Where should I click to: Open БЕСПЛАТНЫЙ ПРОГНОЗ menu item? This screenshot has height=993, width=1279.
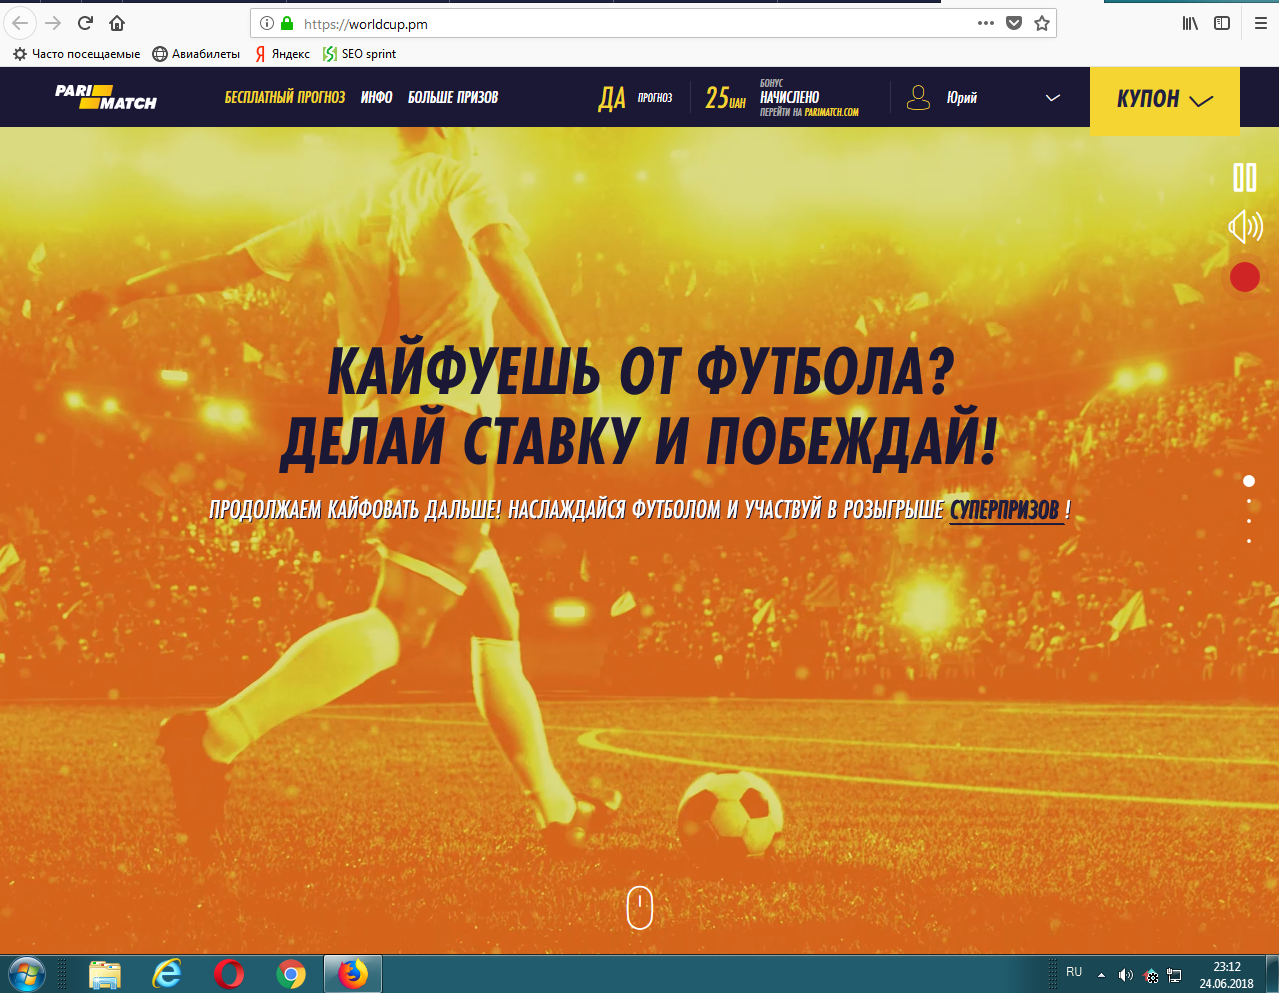pos(284,98)
